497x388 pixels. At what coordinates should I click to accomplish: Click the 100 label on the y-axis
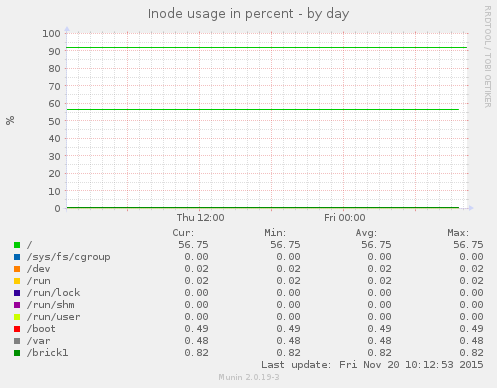pyautogui.click(x=51, y=33)
